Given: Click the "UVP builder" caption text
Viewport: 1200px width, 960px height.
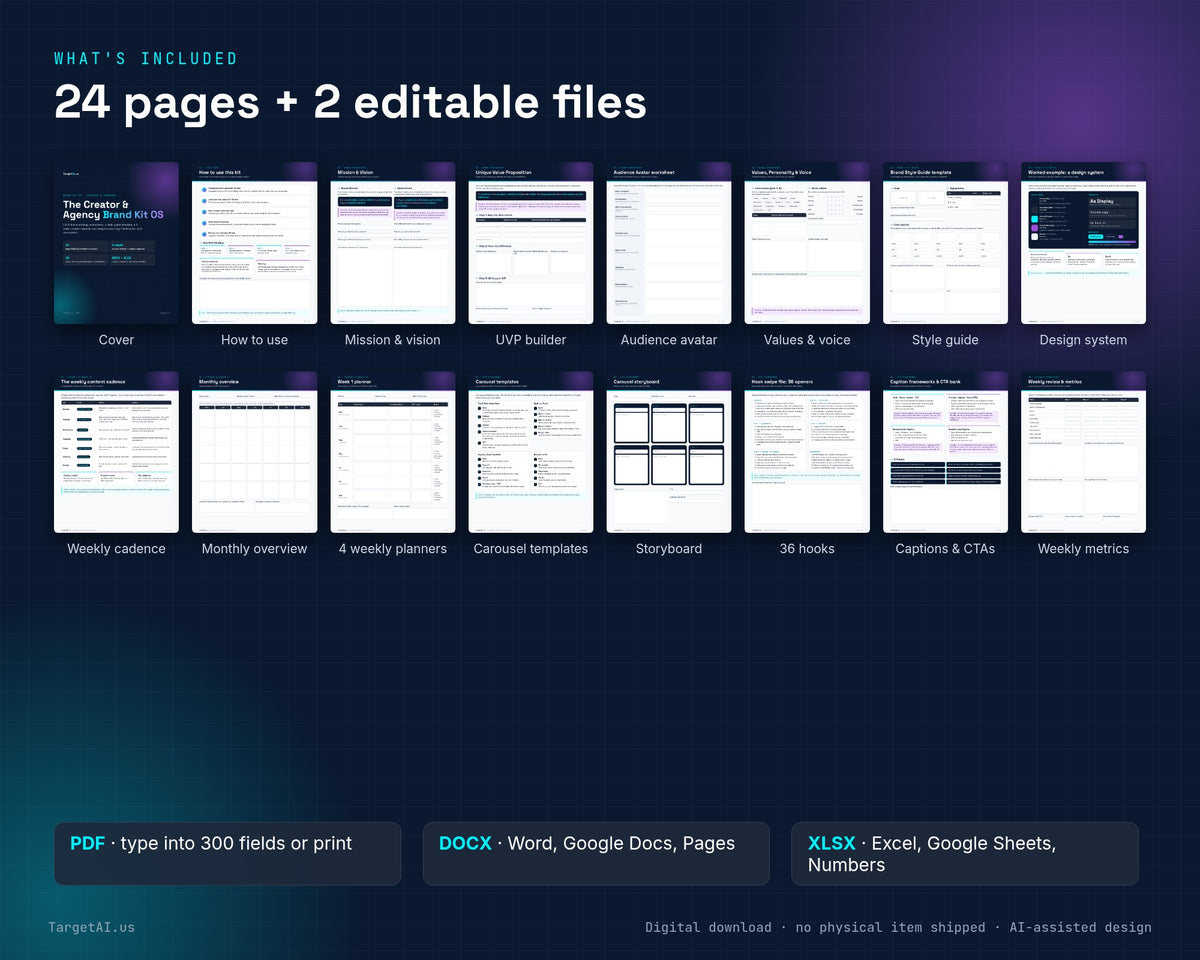Looking at the screenshot, I should tap(531, 340).
